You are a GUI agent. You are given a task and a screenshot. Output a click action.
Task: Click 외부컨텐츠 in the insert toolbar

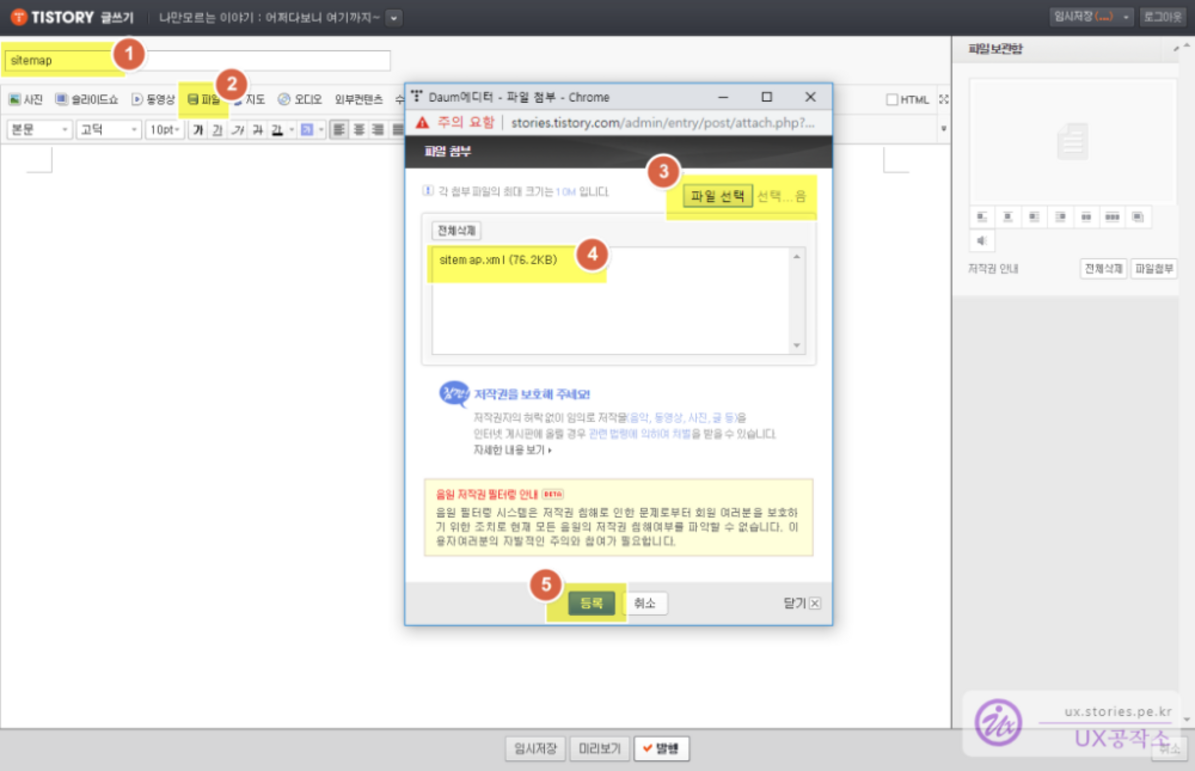tap(358, 100)
